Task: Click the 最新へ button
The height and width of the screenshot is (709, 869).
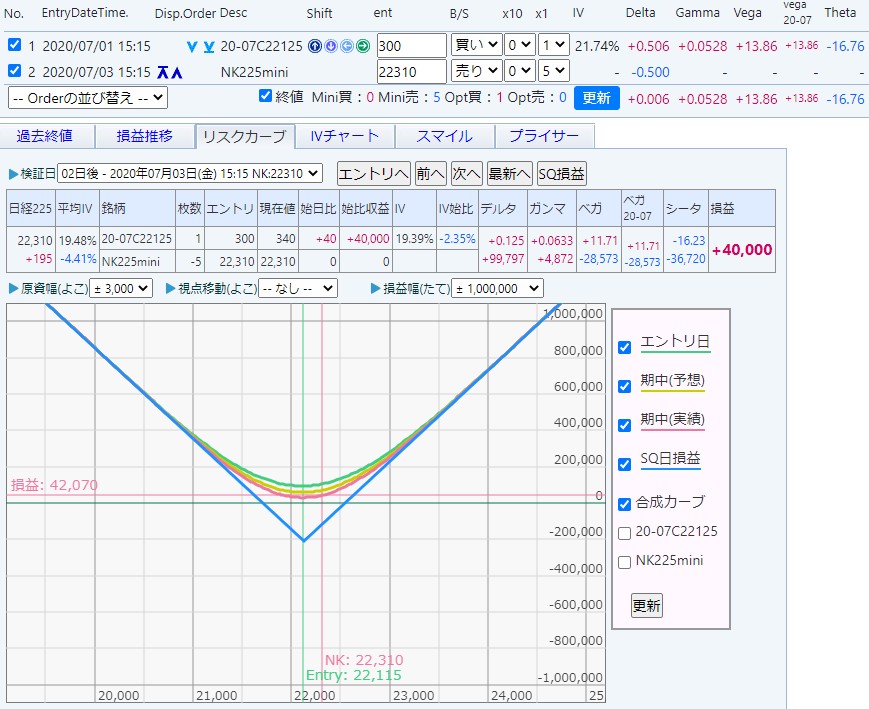Action: click(509, 174)
